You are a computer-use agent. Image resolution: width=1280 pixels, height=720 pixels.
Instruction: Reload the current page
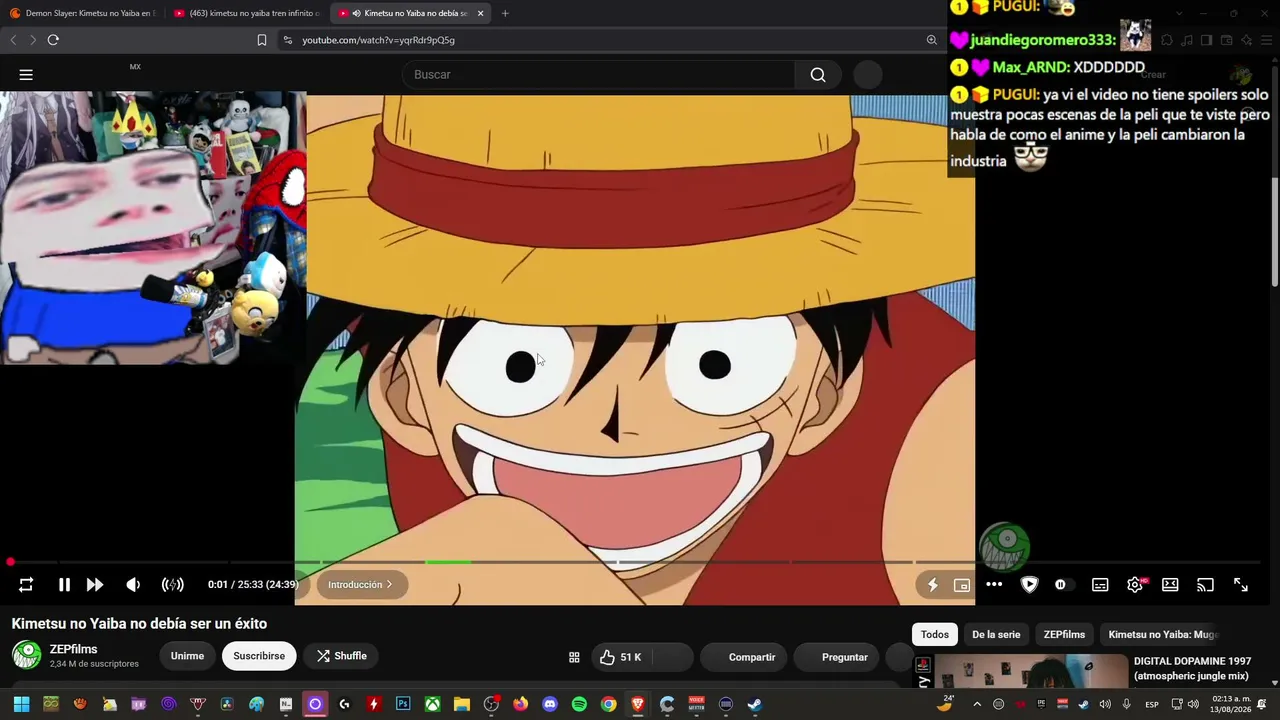[53, 40]
